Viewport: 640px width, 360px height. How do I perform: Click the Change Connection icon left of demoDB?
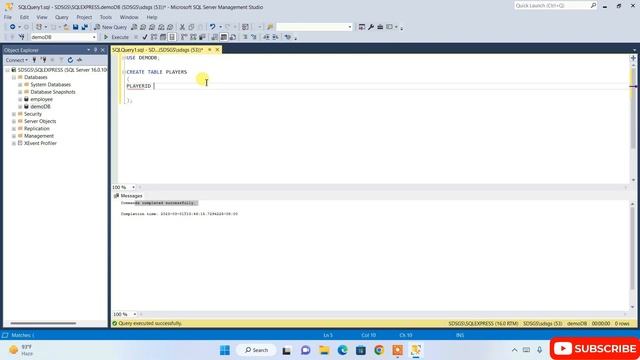point(22,37)
